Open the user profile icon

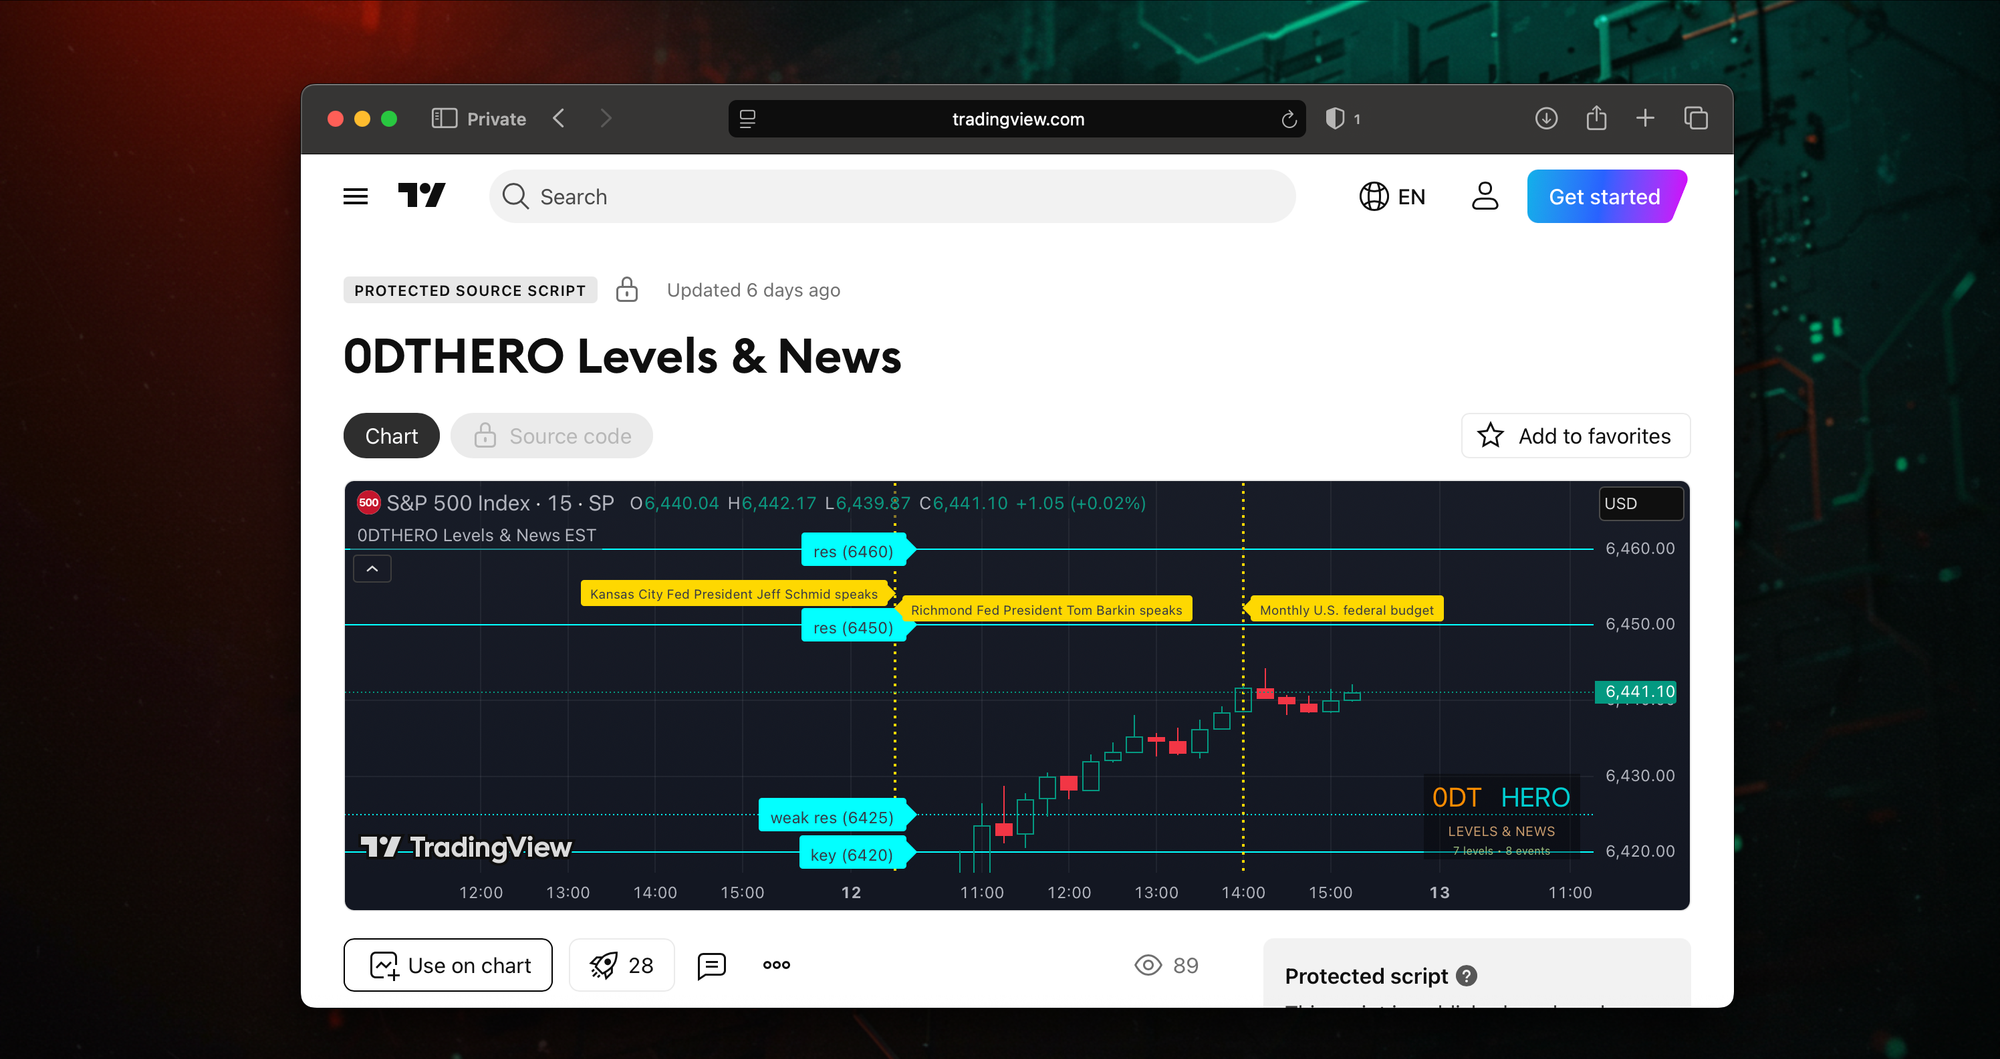click(x=1485, y=196)
